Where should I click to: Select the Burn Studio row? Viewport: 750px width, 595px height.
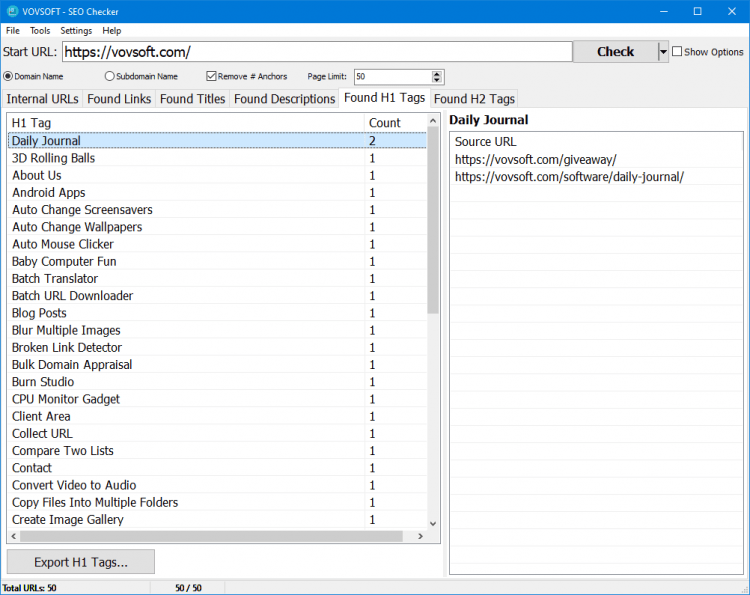pos(217,382)
